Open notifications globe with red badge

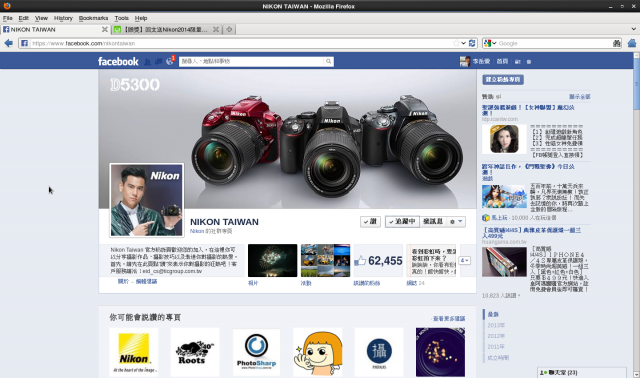pos(170,61)
